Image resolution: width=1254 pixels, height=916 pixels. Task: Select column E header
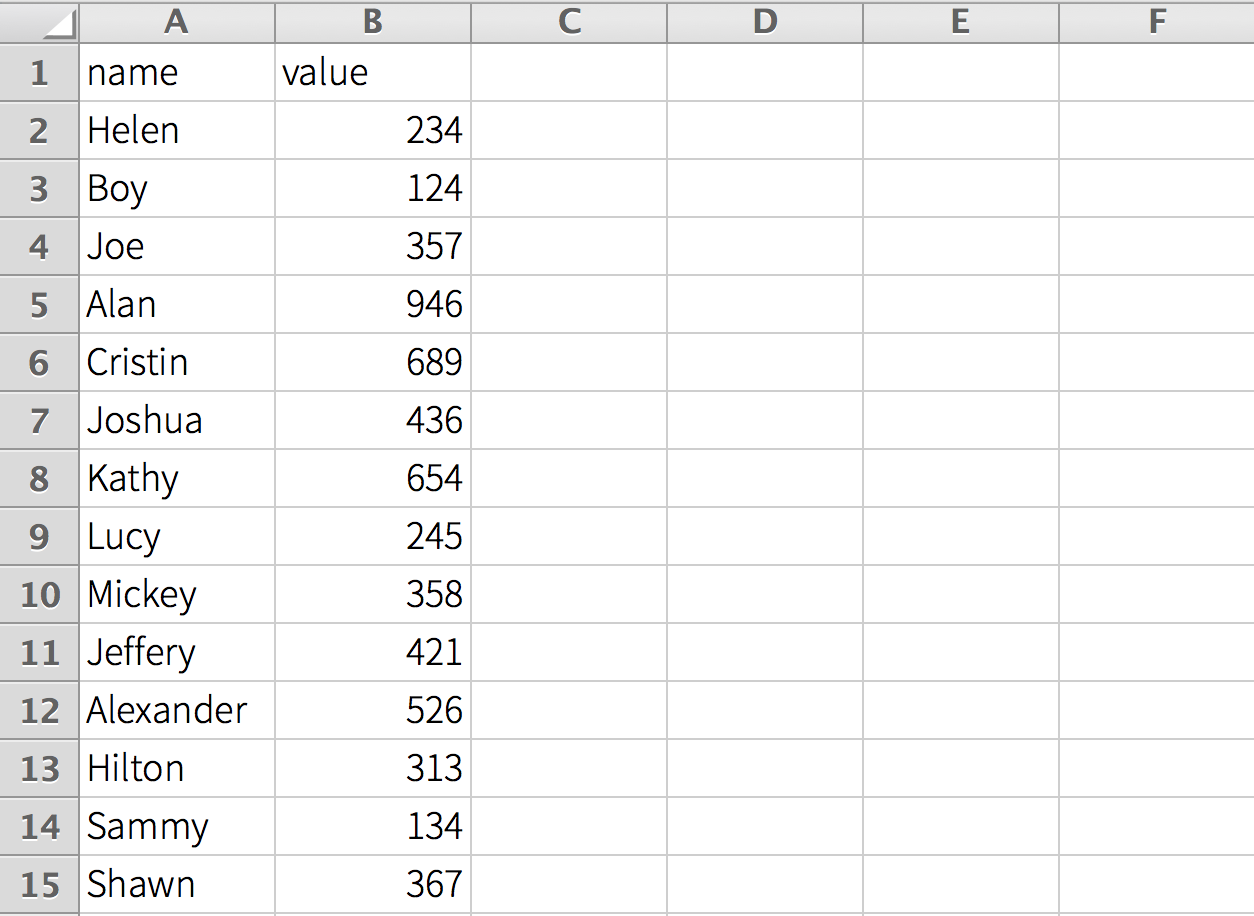click(961, 21)
